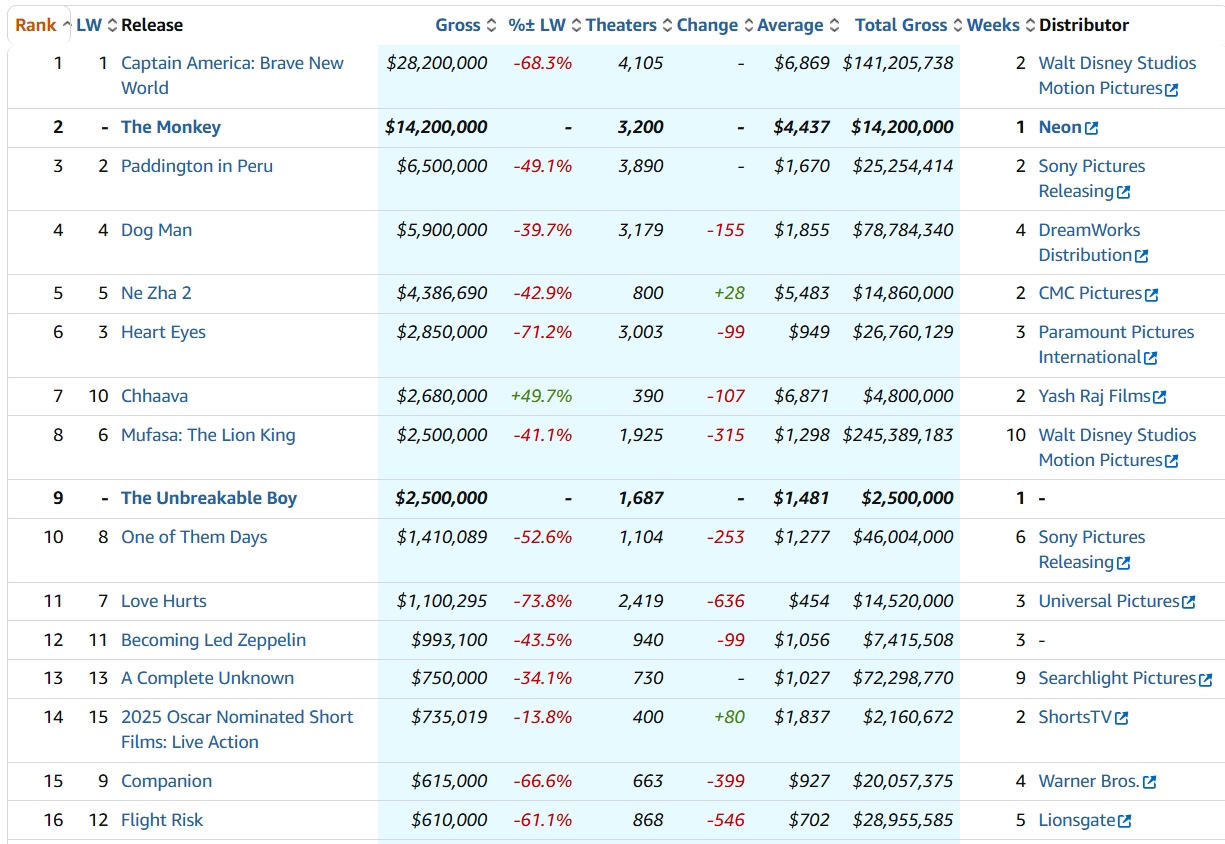Click the Distributor column header

pos(1084,25)
